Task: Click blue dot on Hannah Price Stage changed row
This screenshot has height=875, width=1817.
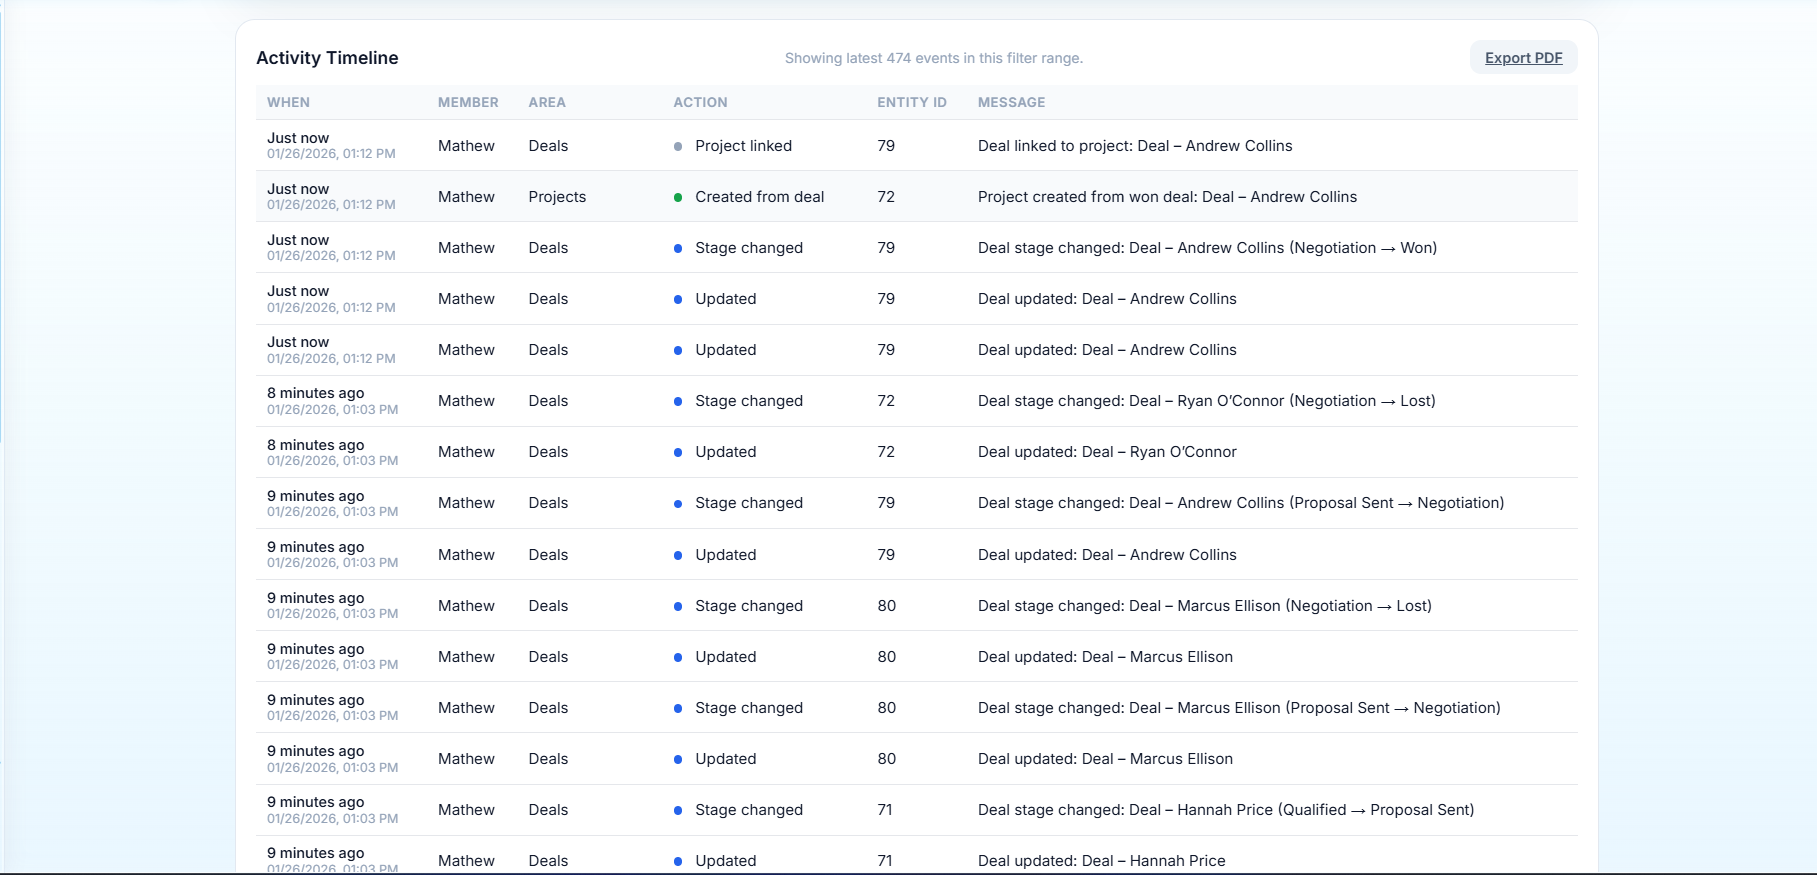Action: click(678, 810)
